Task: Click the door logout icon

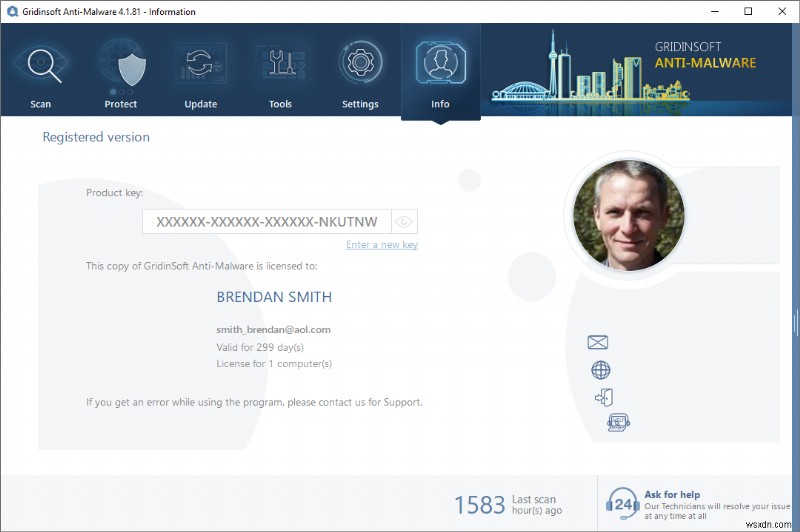Action: (x=604, y=397)
